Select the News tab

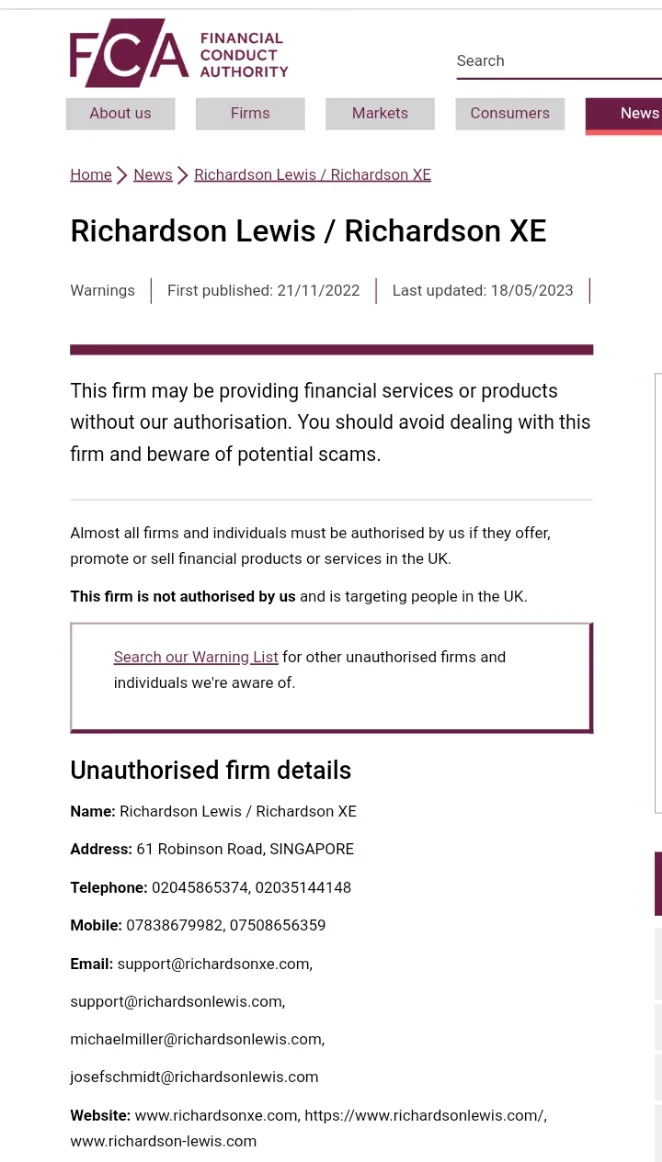coord(623,115)
